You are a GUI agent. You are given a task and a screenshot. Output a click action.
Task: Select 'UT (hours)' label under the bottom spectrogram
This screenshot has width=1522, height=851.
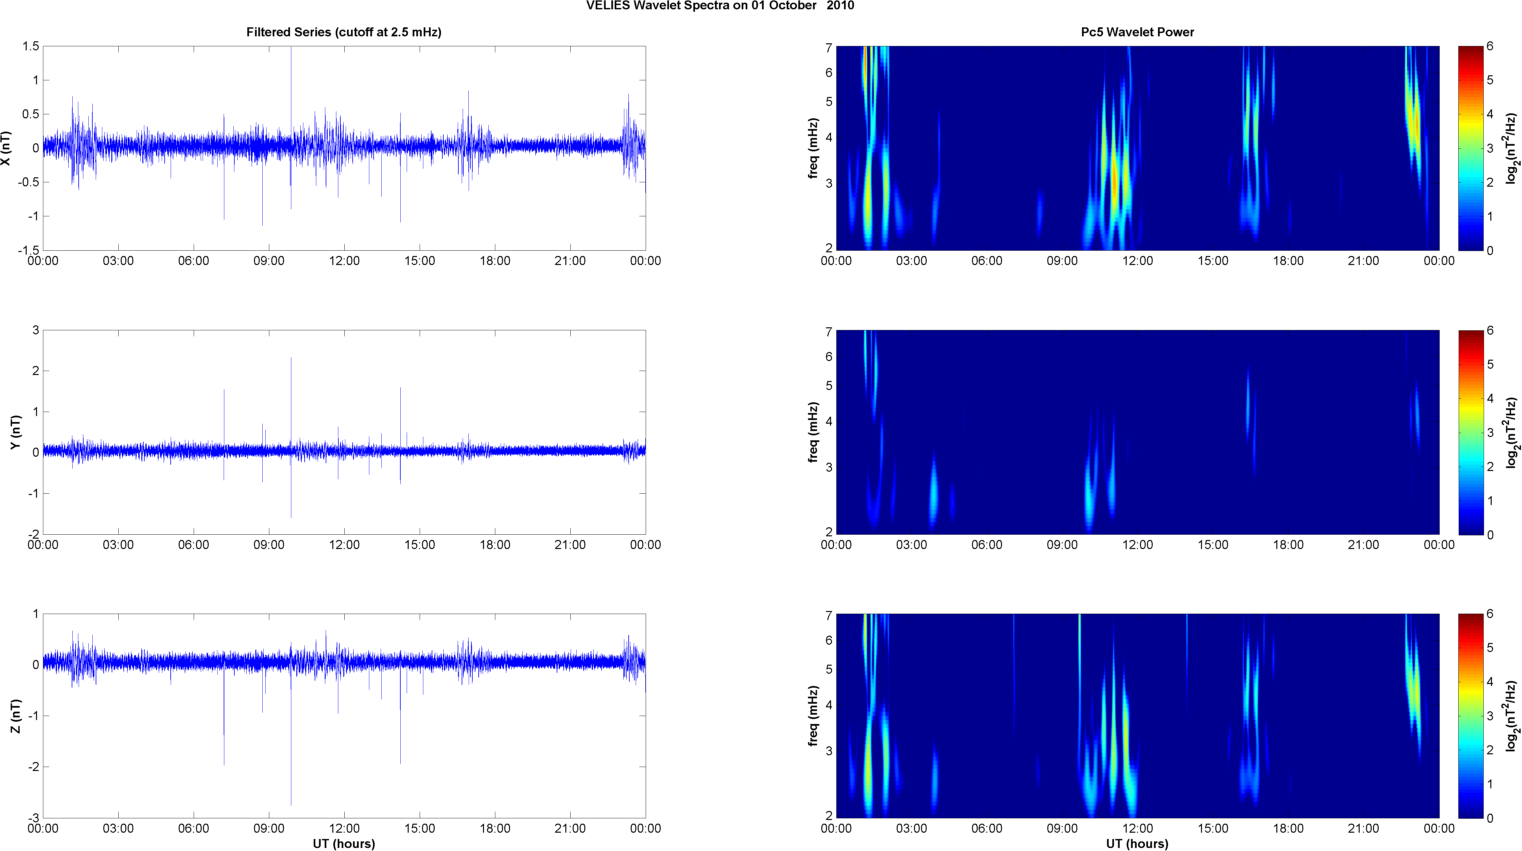tap(1137, 844)
